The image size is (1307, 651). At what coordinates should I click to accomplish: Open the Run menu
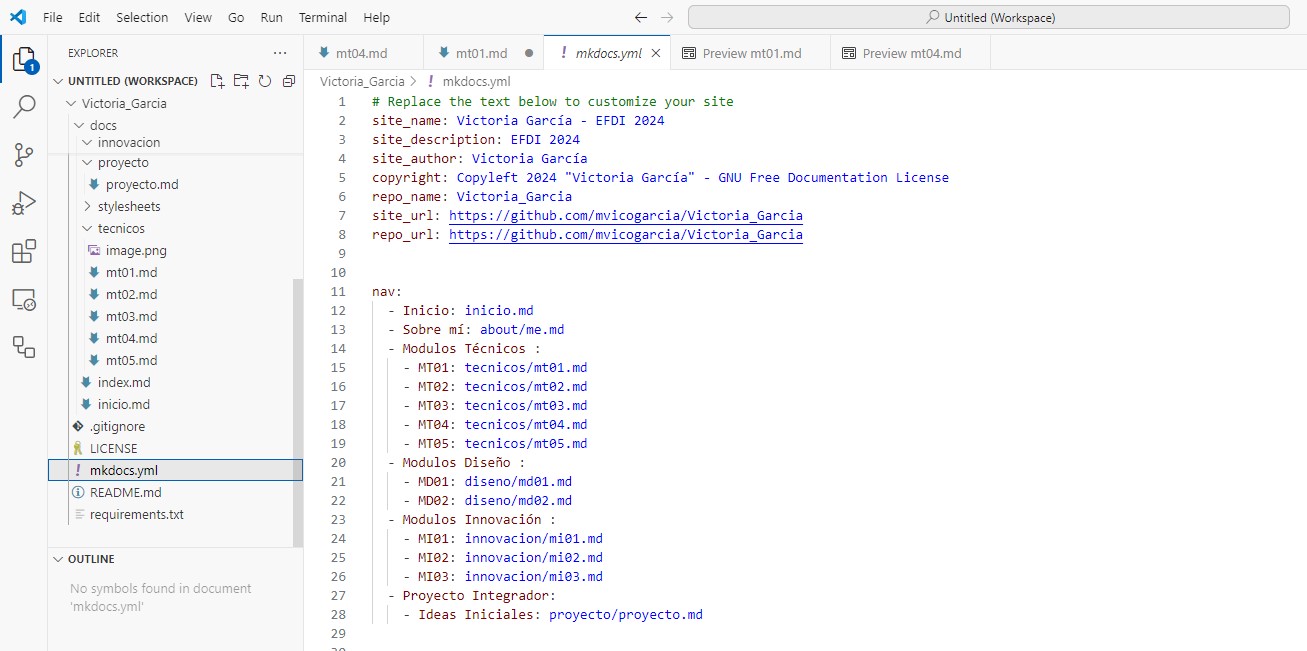point(271,17)
